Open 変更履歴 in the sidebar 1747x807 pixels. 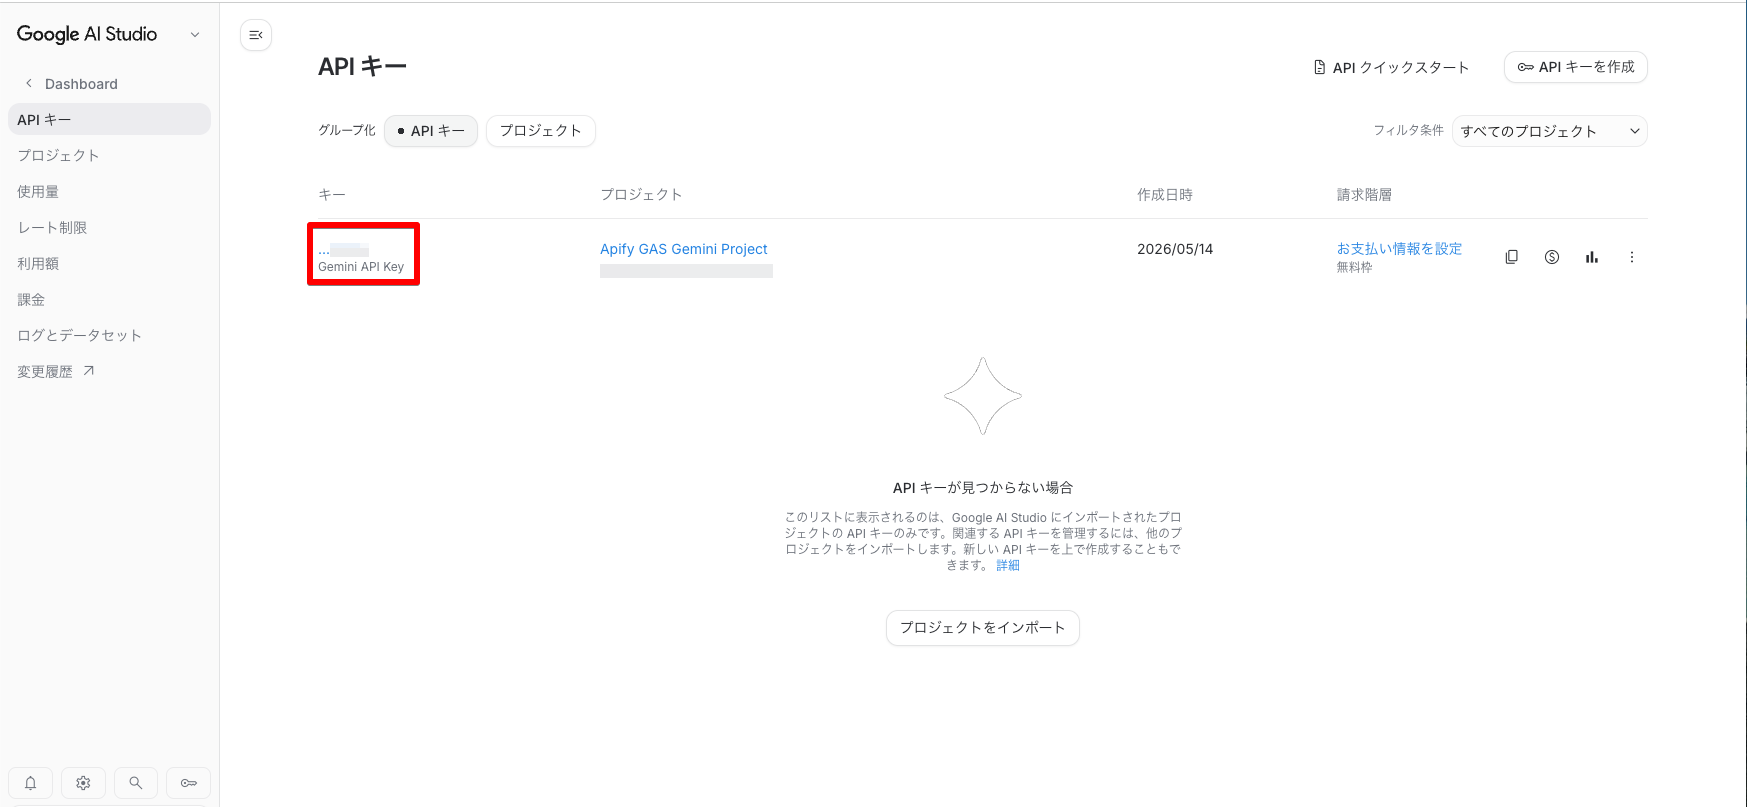click(45, 371)
